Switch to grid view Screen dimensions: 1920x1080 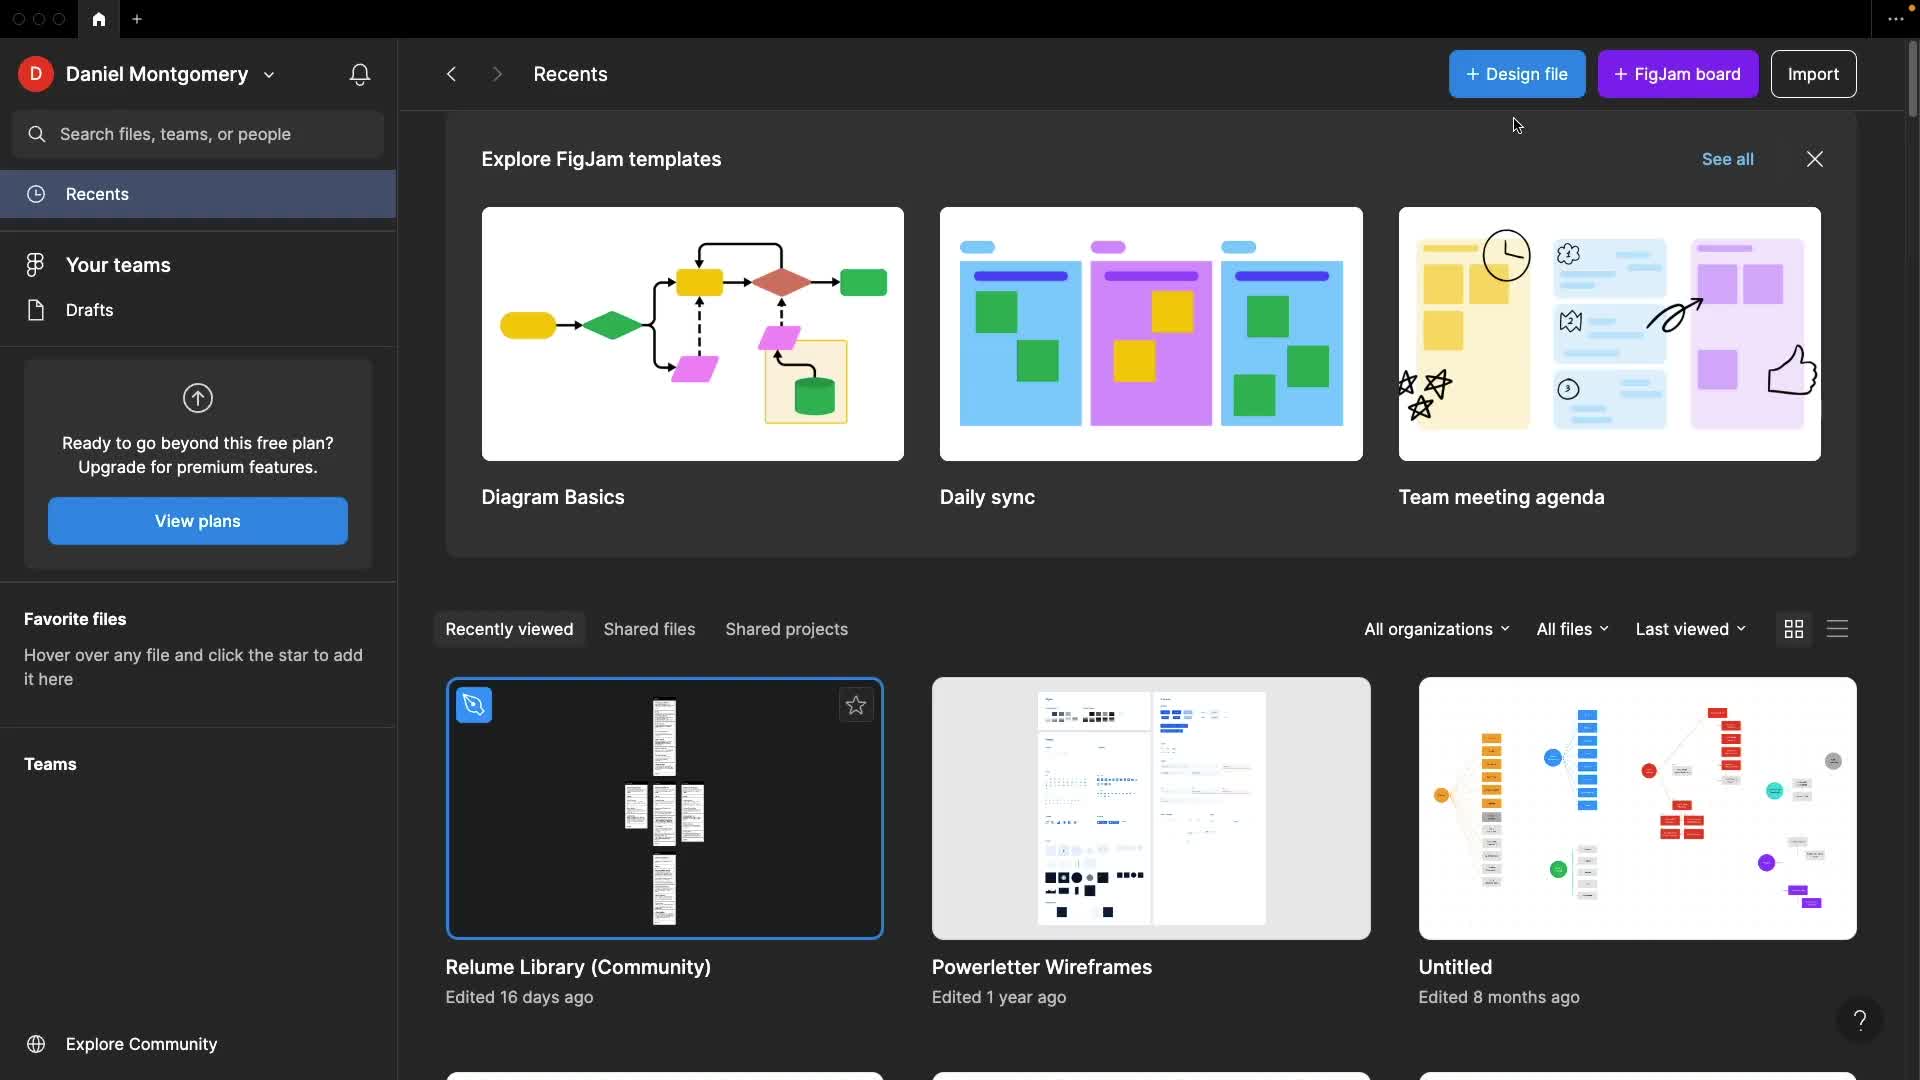1794,629
